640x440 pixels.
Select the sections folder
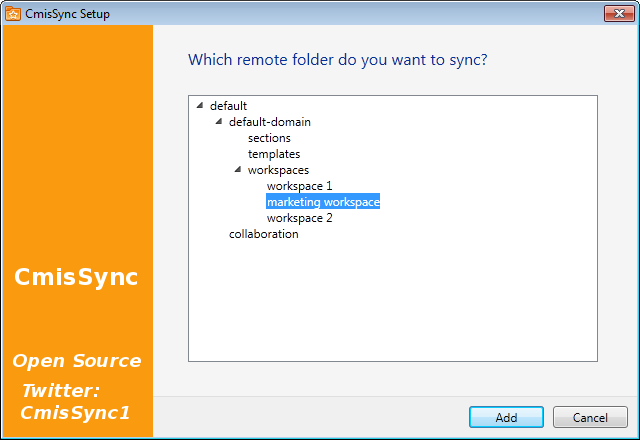(269, 138)
